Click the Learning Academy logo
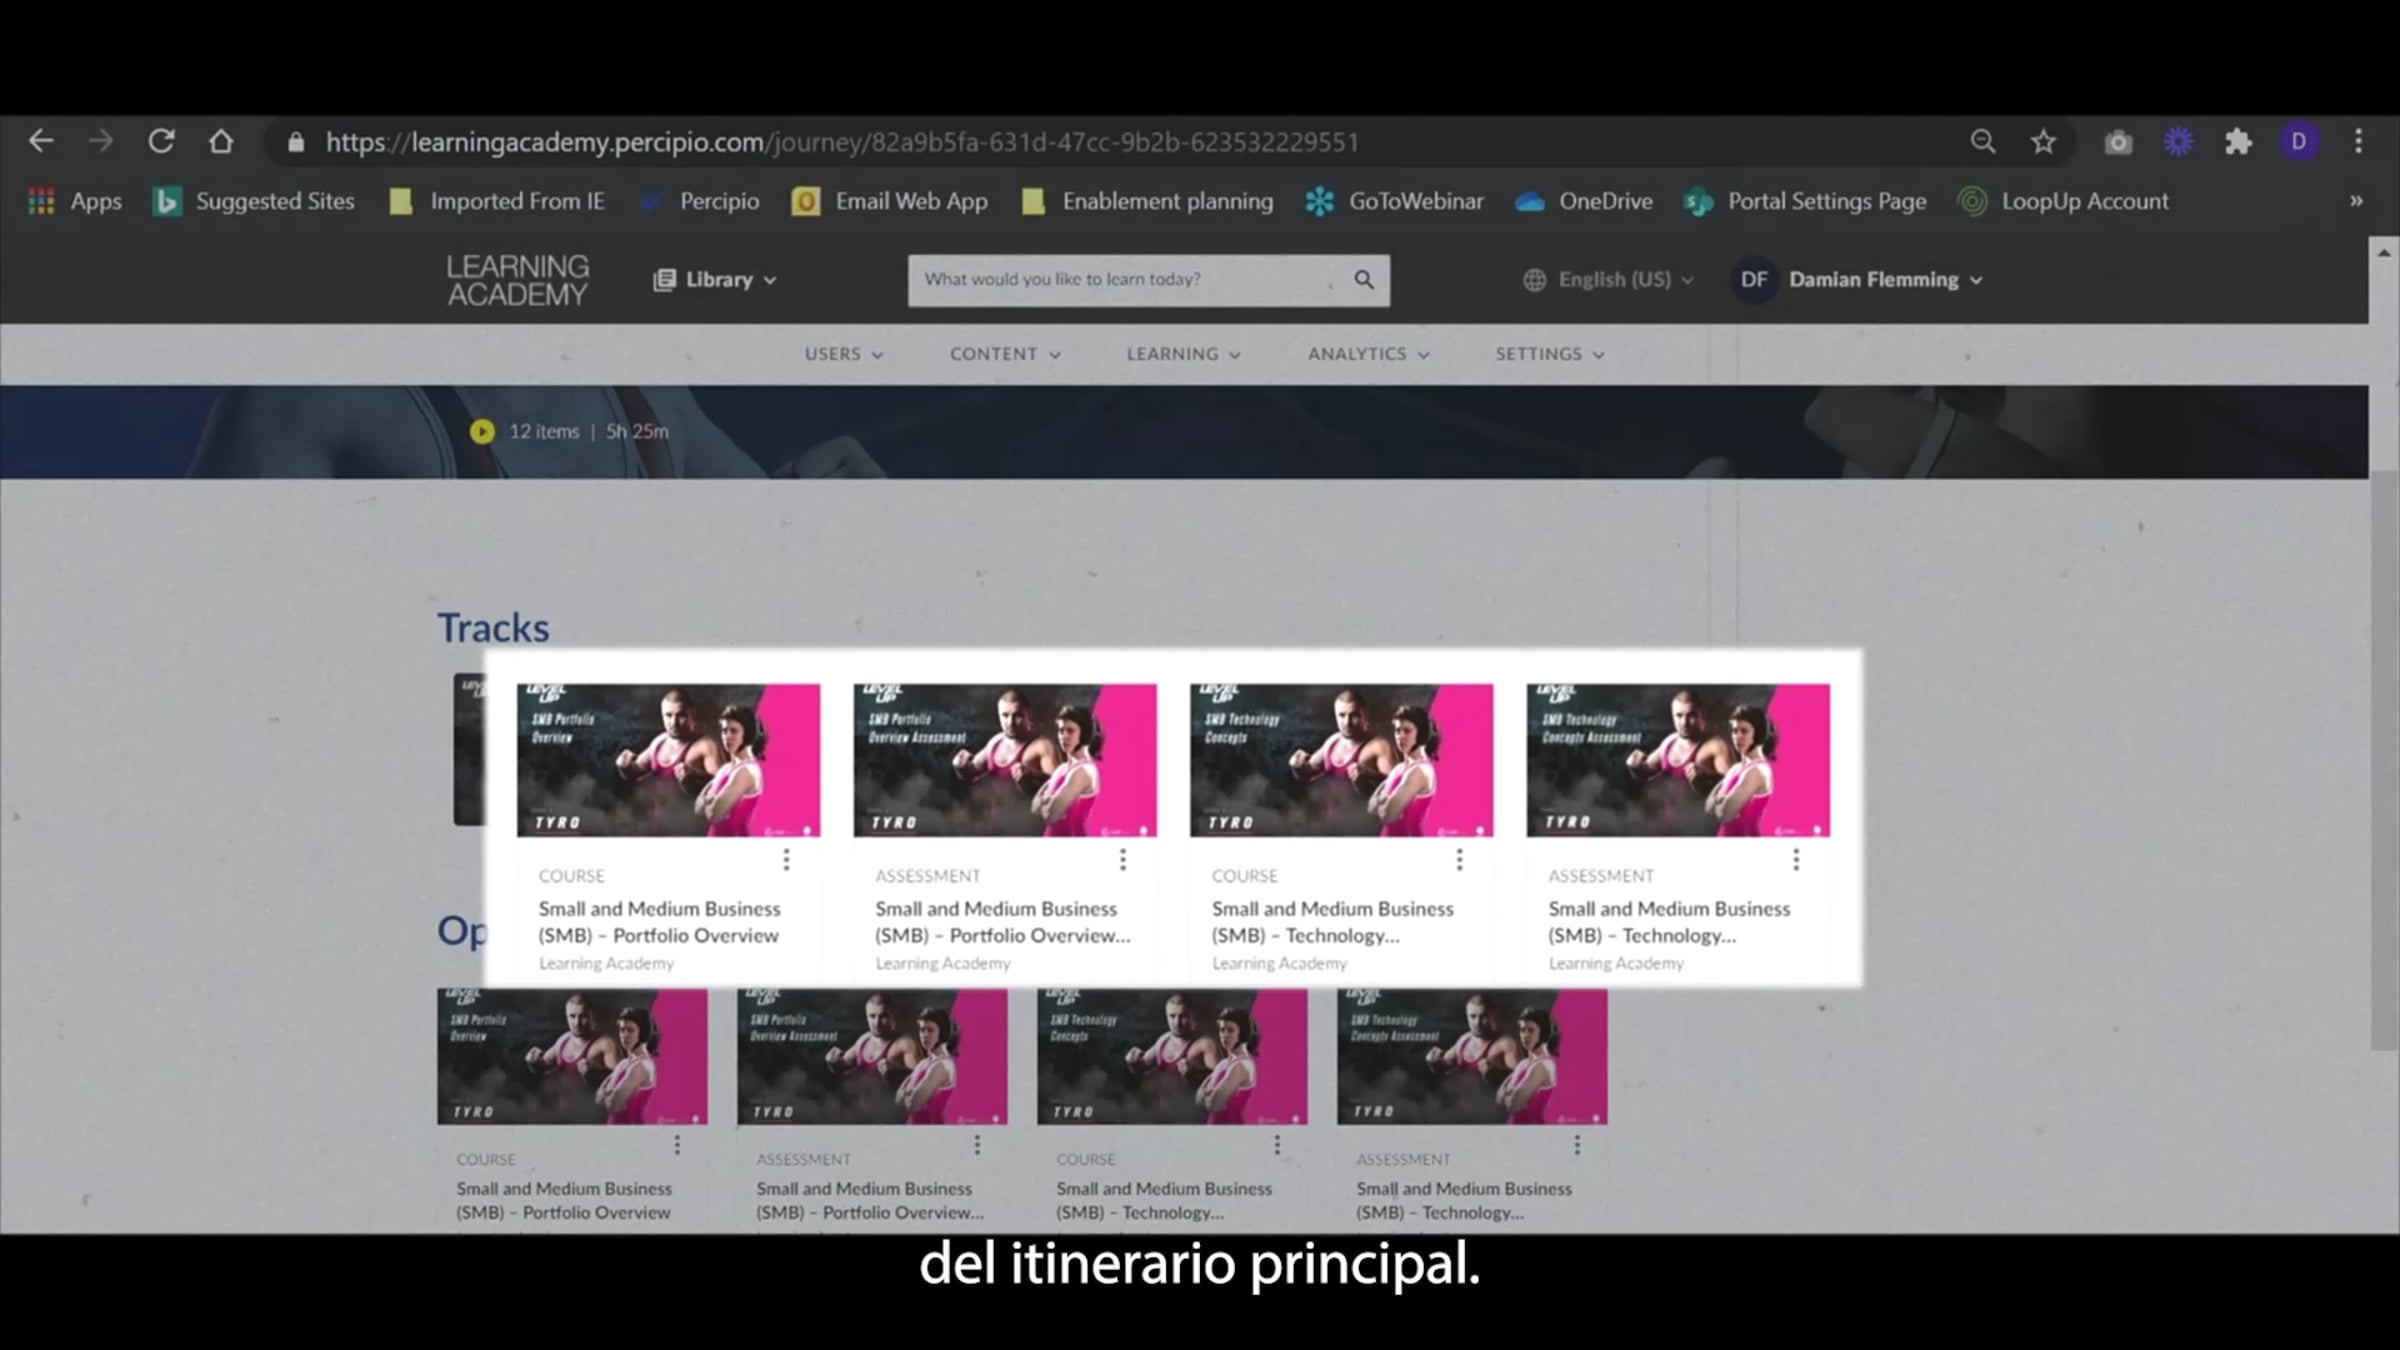2400x1350 pixels. 517,280
